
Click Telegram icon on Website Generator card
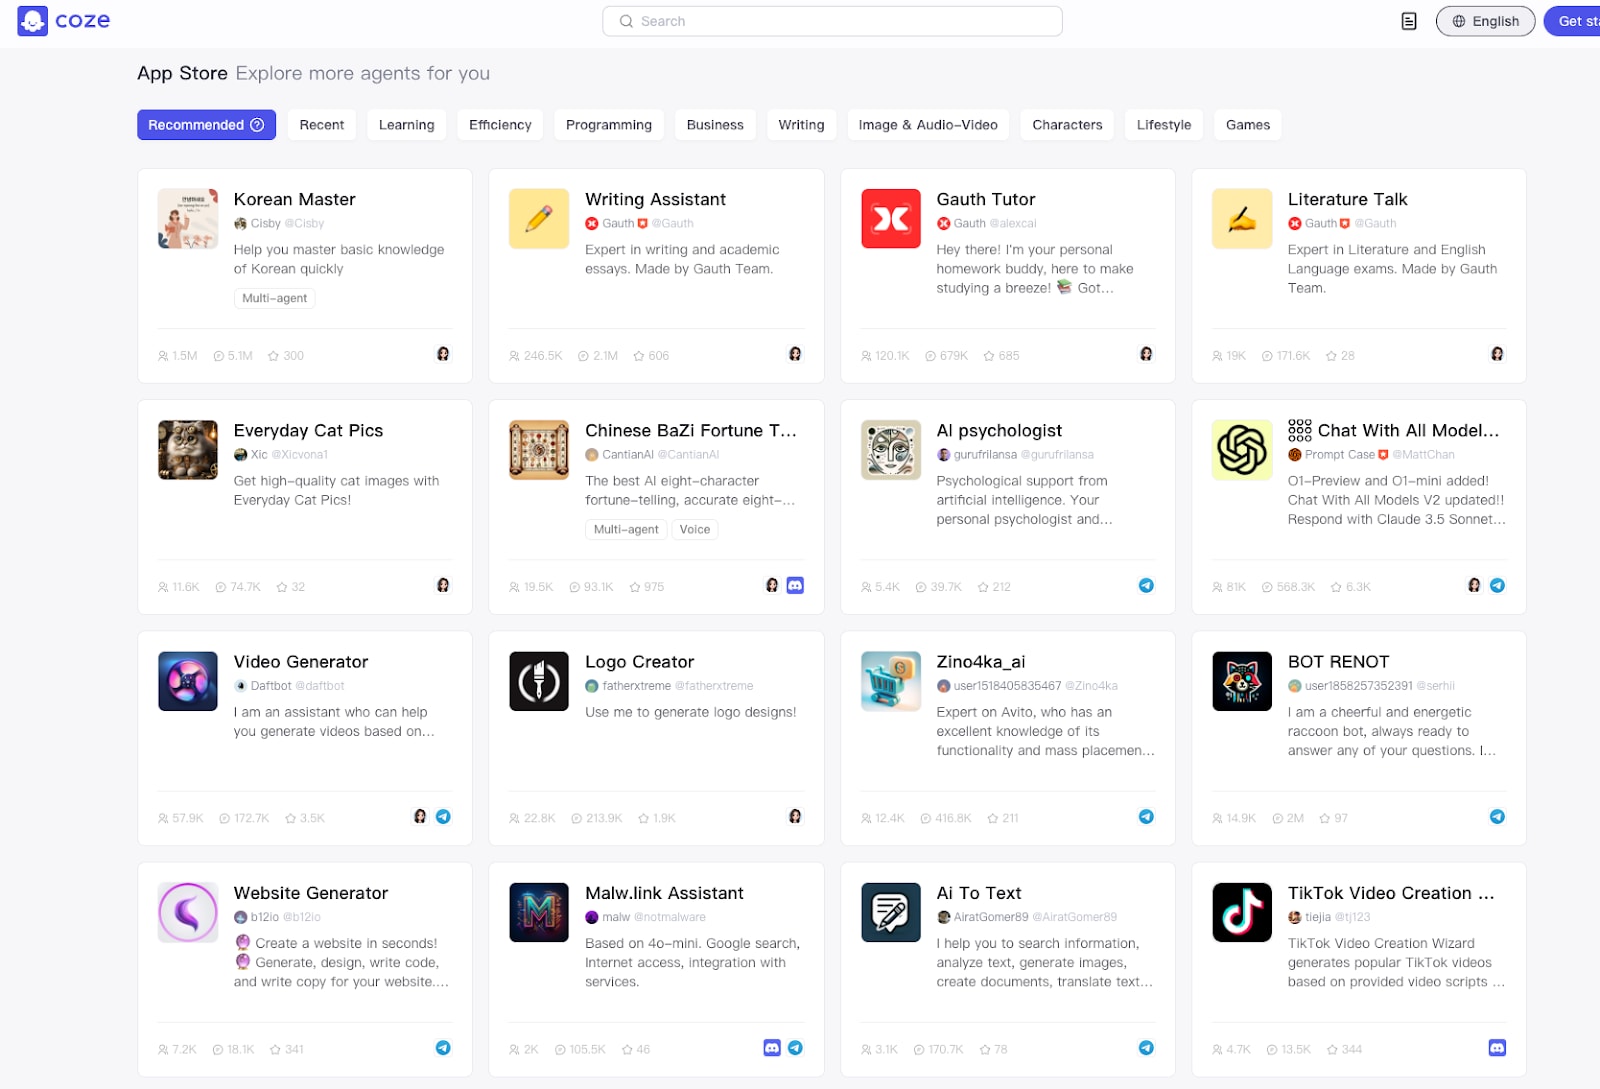coord(443,1048)
